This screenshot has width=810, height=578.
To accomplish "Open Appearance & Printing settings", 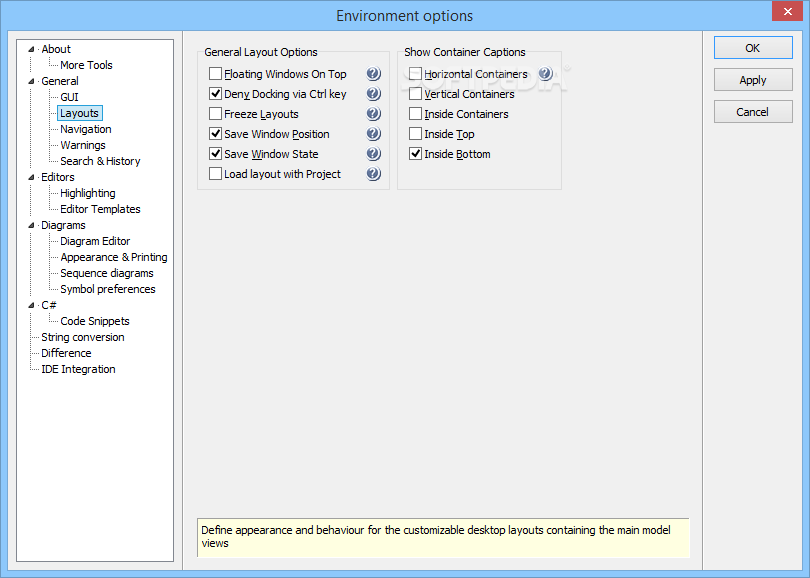I will [114, 257].
